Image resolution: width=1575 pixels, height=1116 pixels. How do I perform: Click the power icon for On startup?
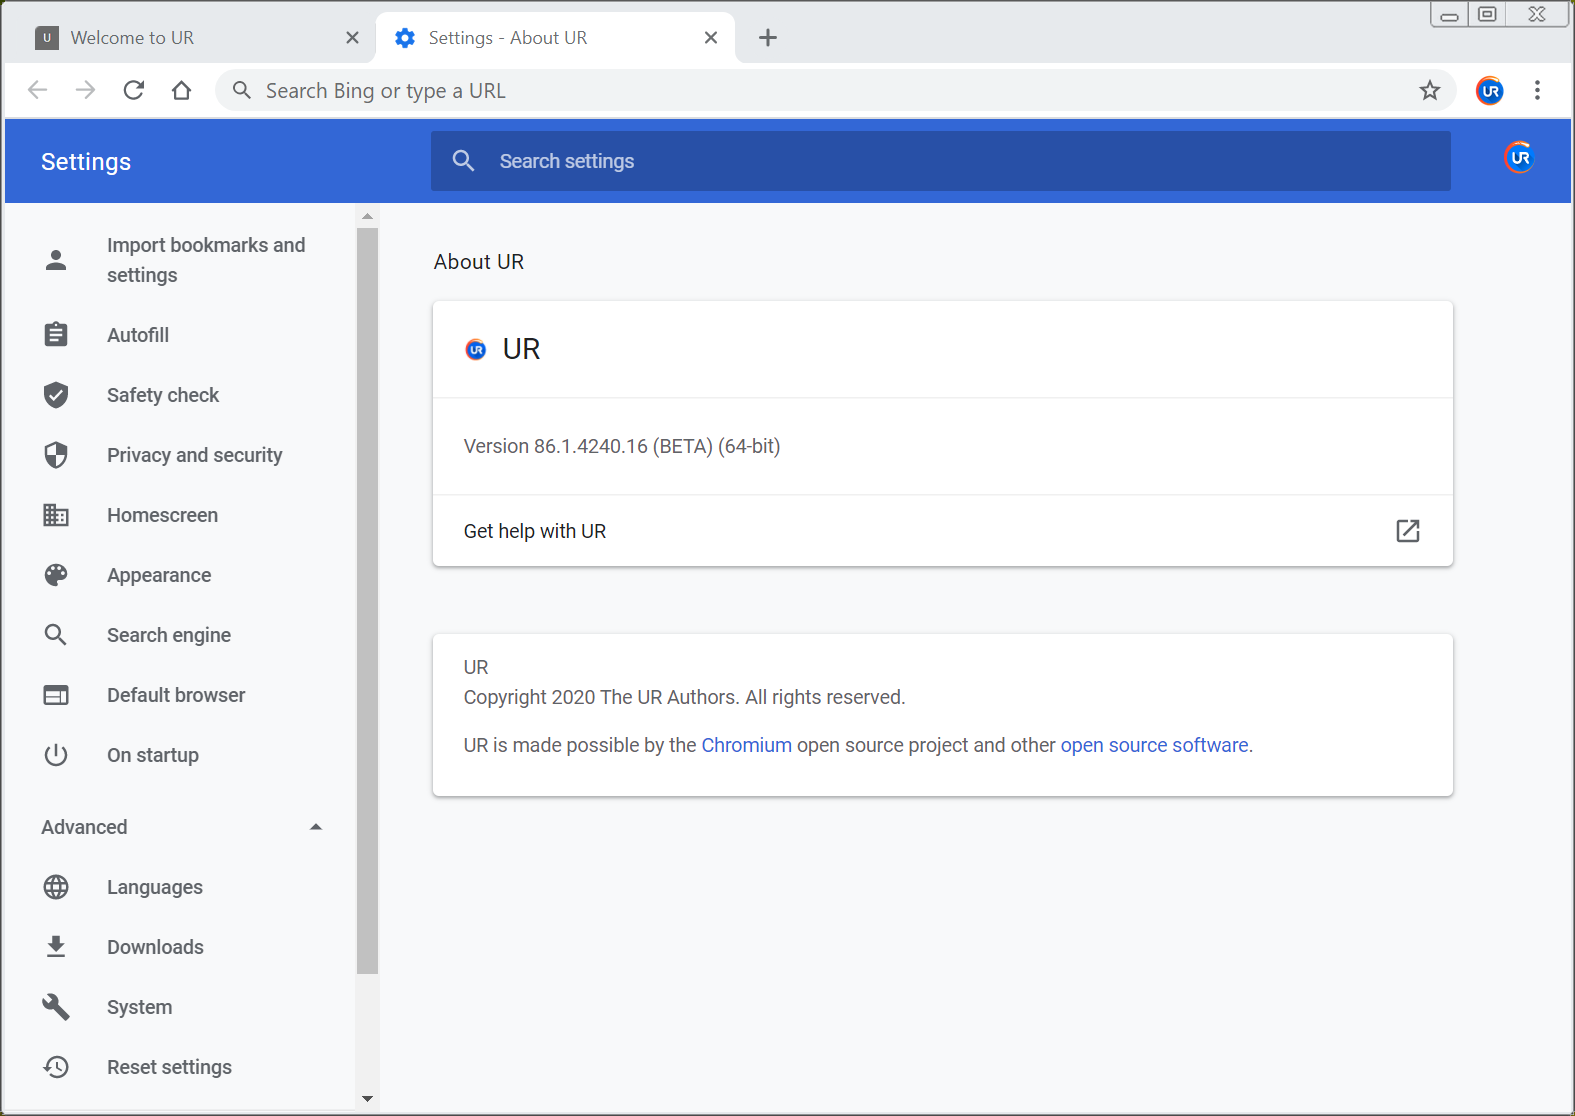56,755
